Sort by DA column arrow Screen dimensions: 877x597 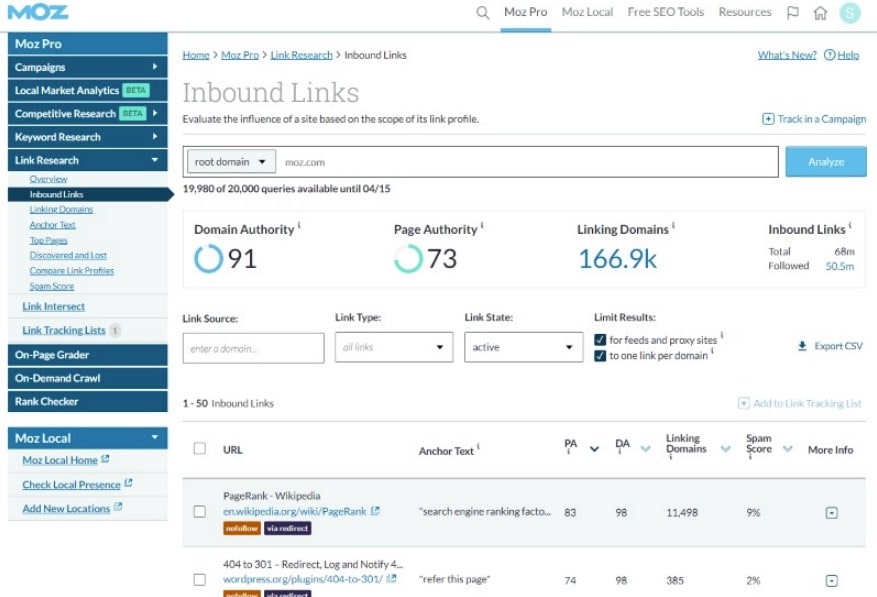point(645,449)
